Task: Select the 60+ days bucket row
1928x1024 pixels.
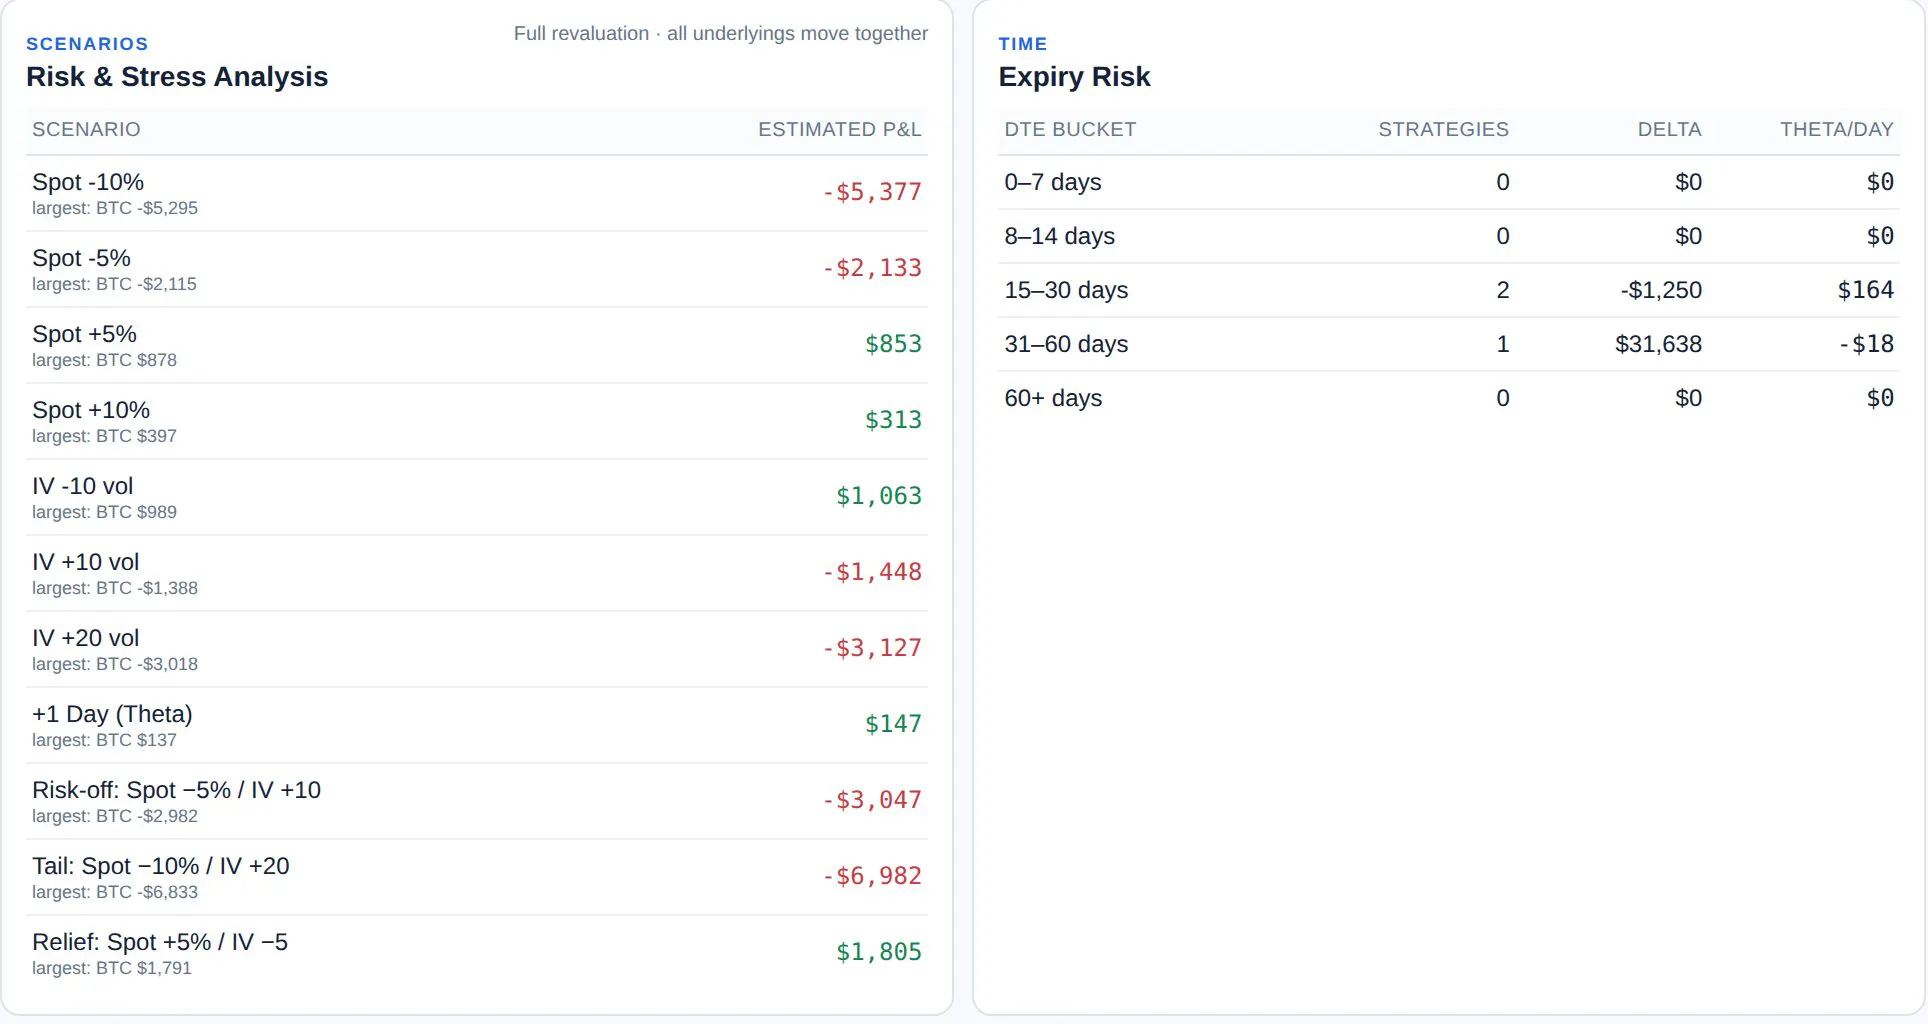Action: tap(1449, 398)
